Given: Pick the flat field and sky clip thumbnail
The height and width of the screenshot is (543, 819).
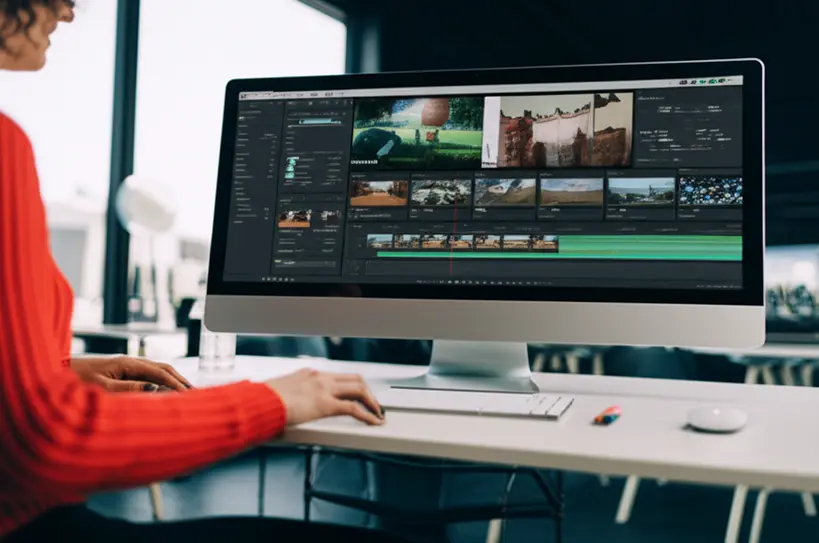Looking at the screenshot, I should [572, 191].
